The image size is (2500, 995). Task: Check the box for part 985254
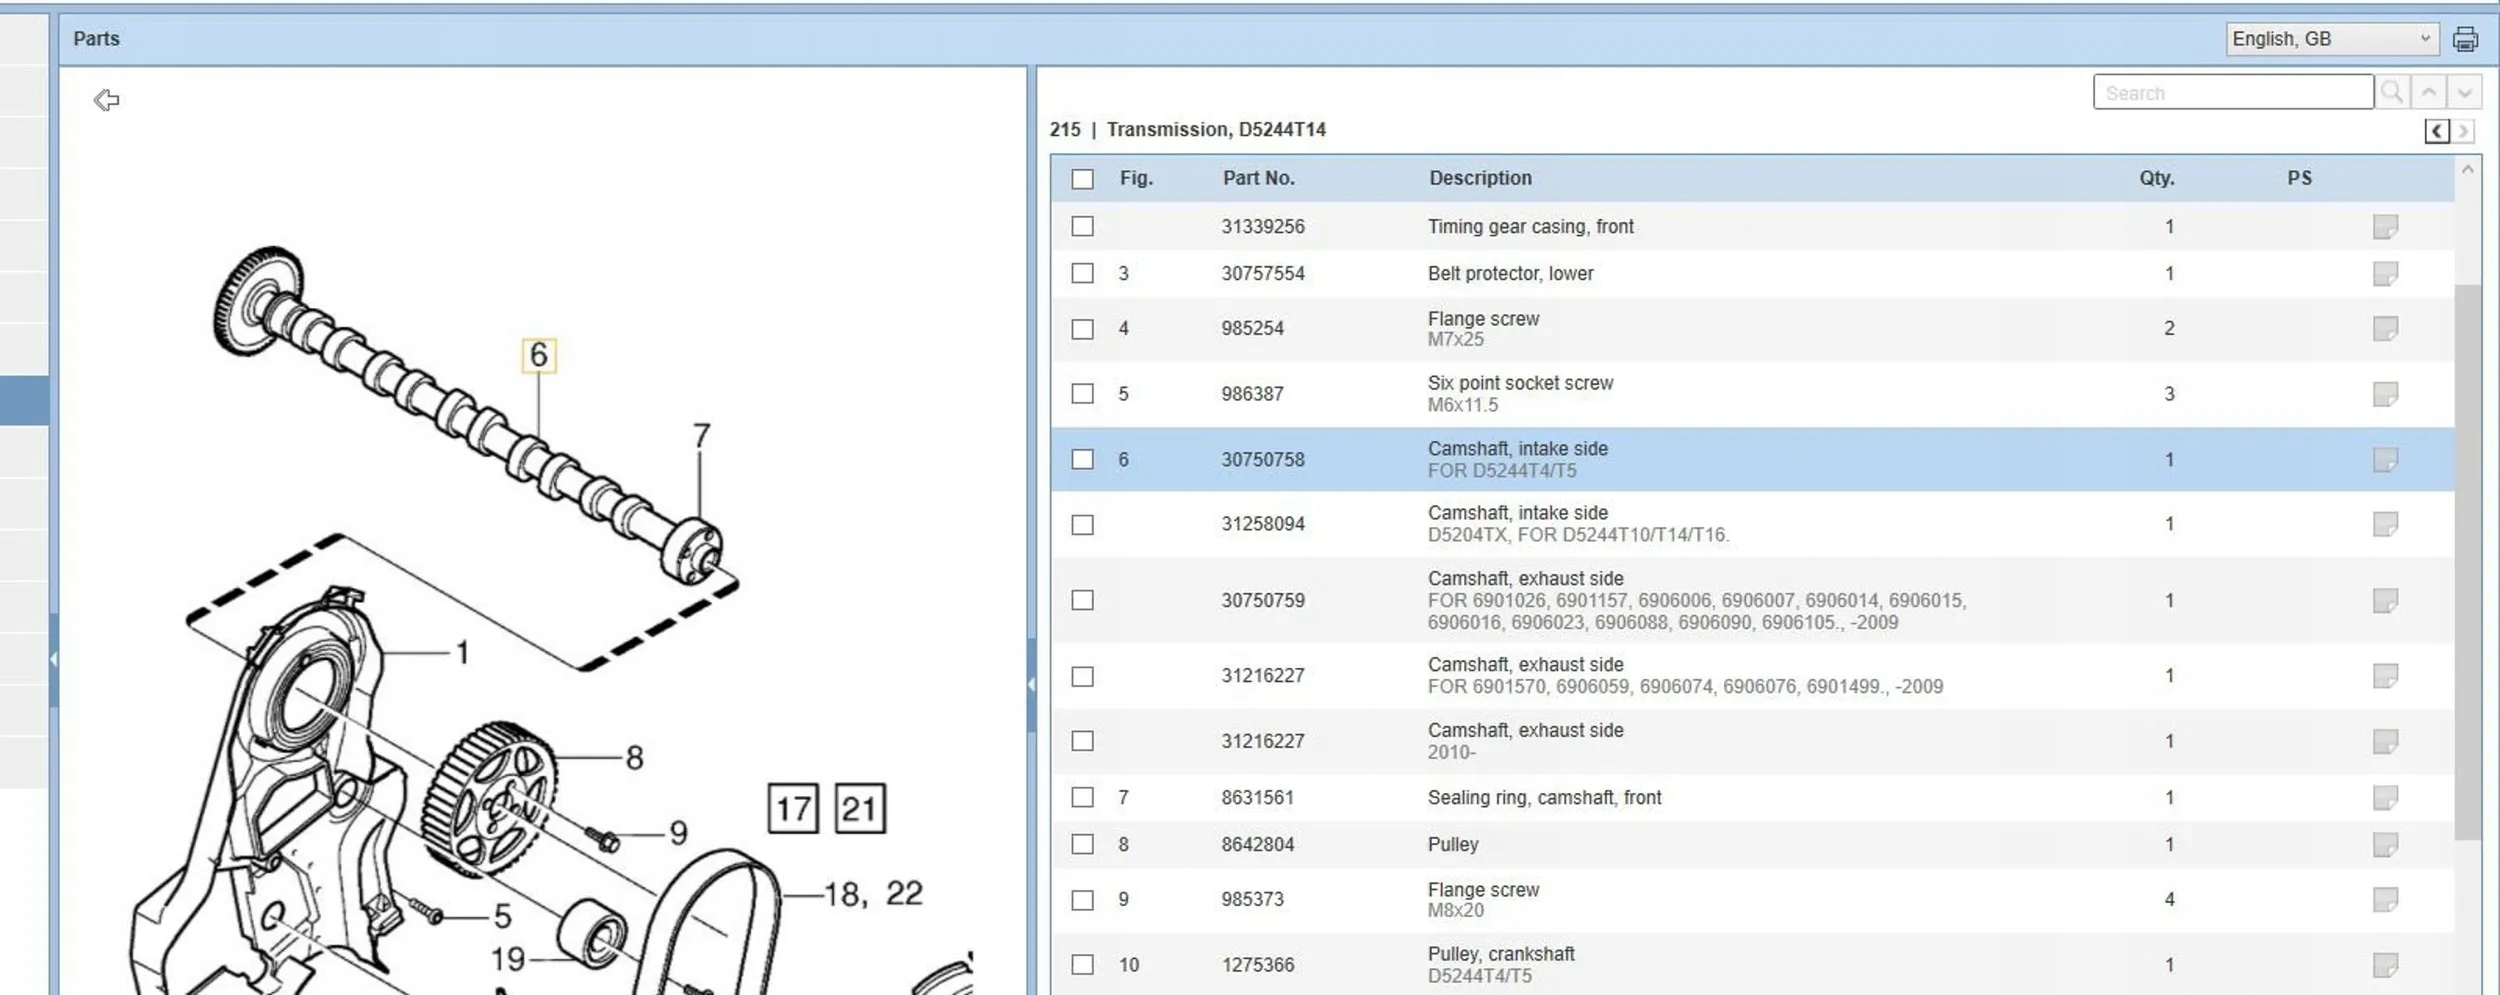pyautogui.click(x=1082, y=329)
